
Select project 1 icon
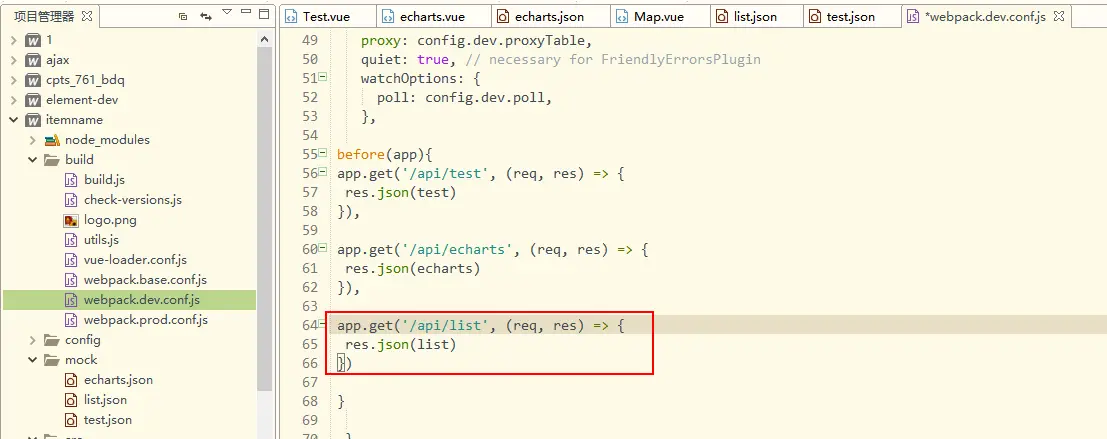33,40
